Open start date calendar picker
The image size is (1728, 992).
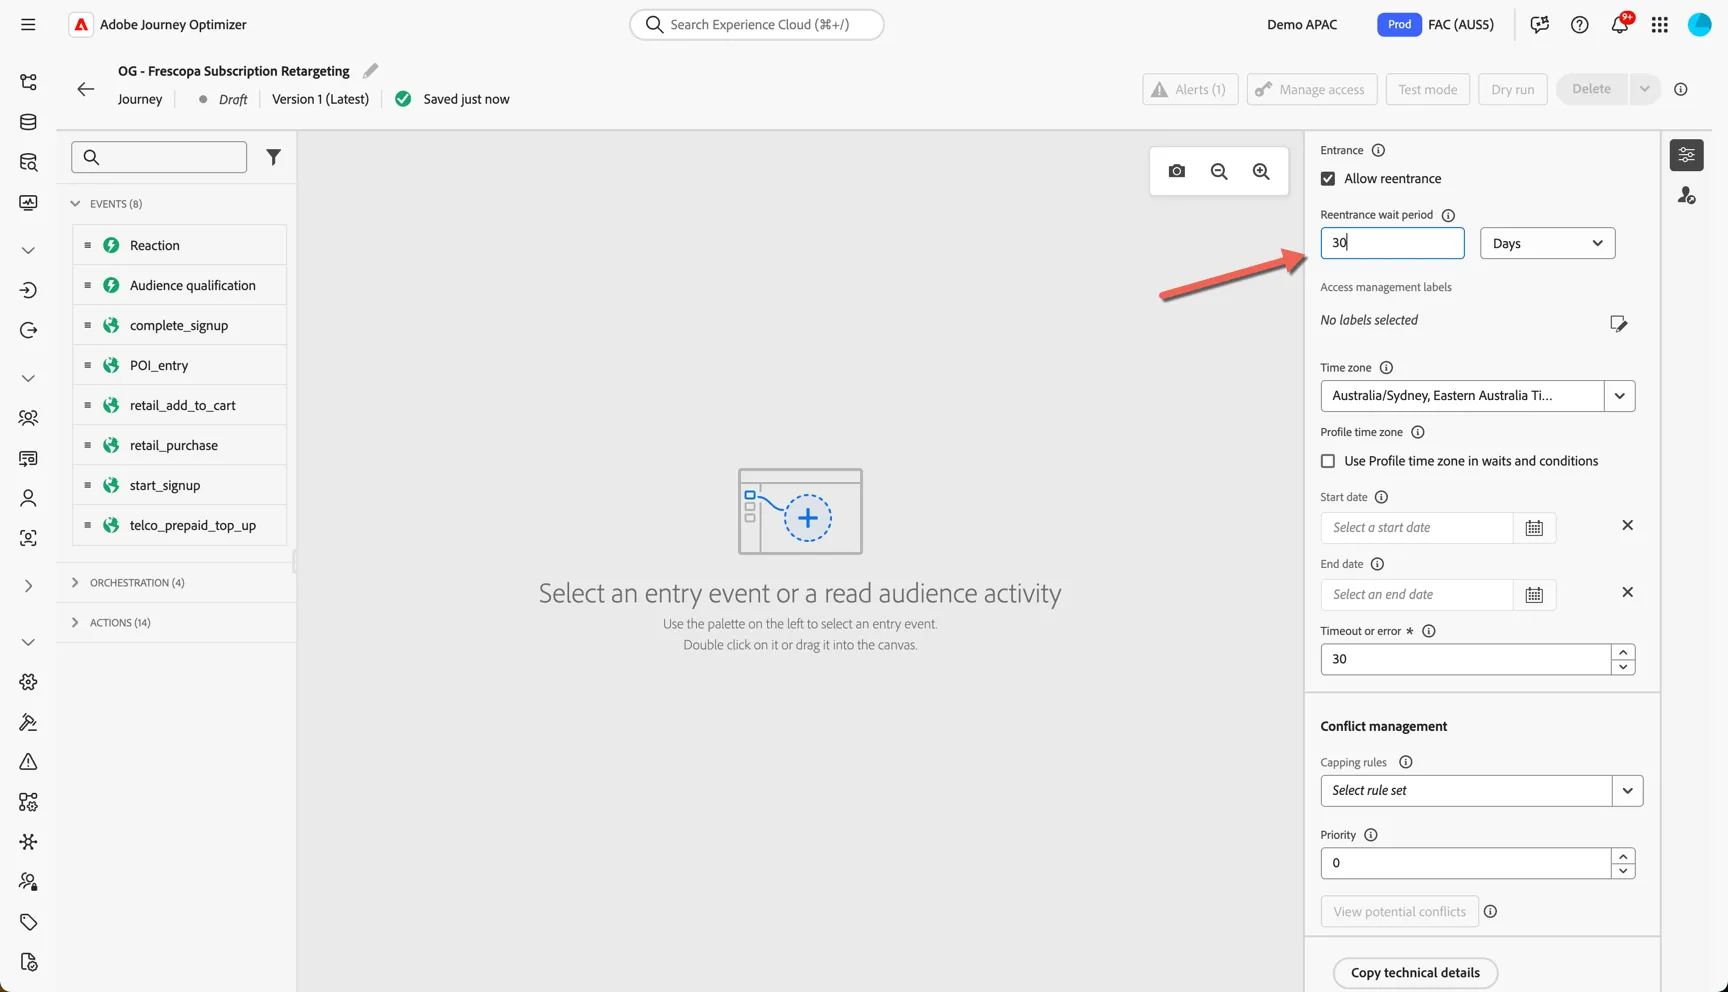pos(1534,528)
